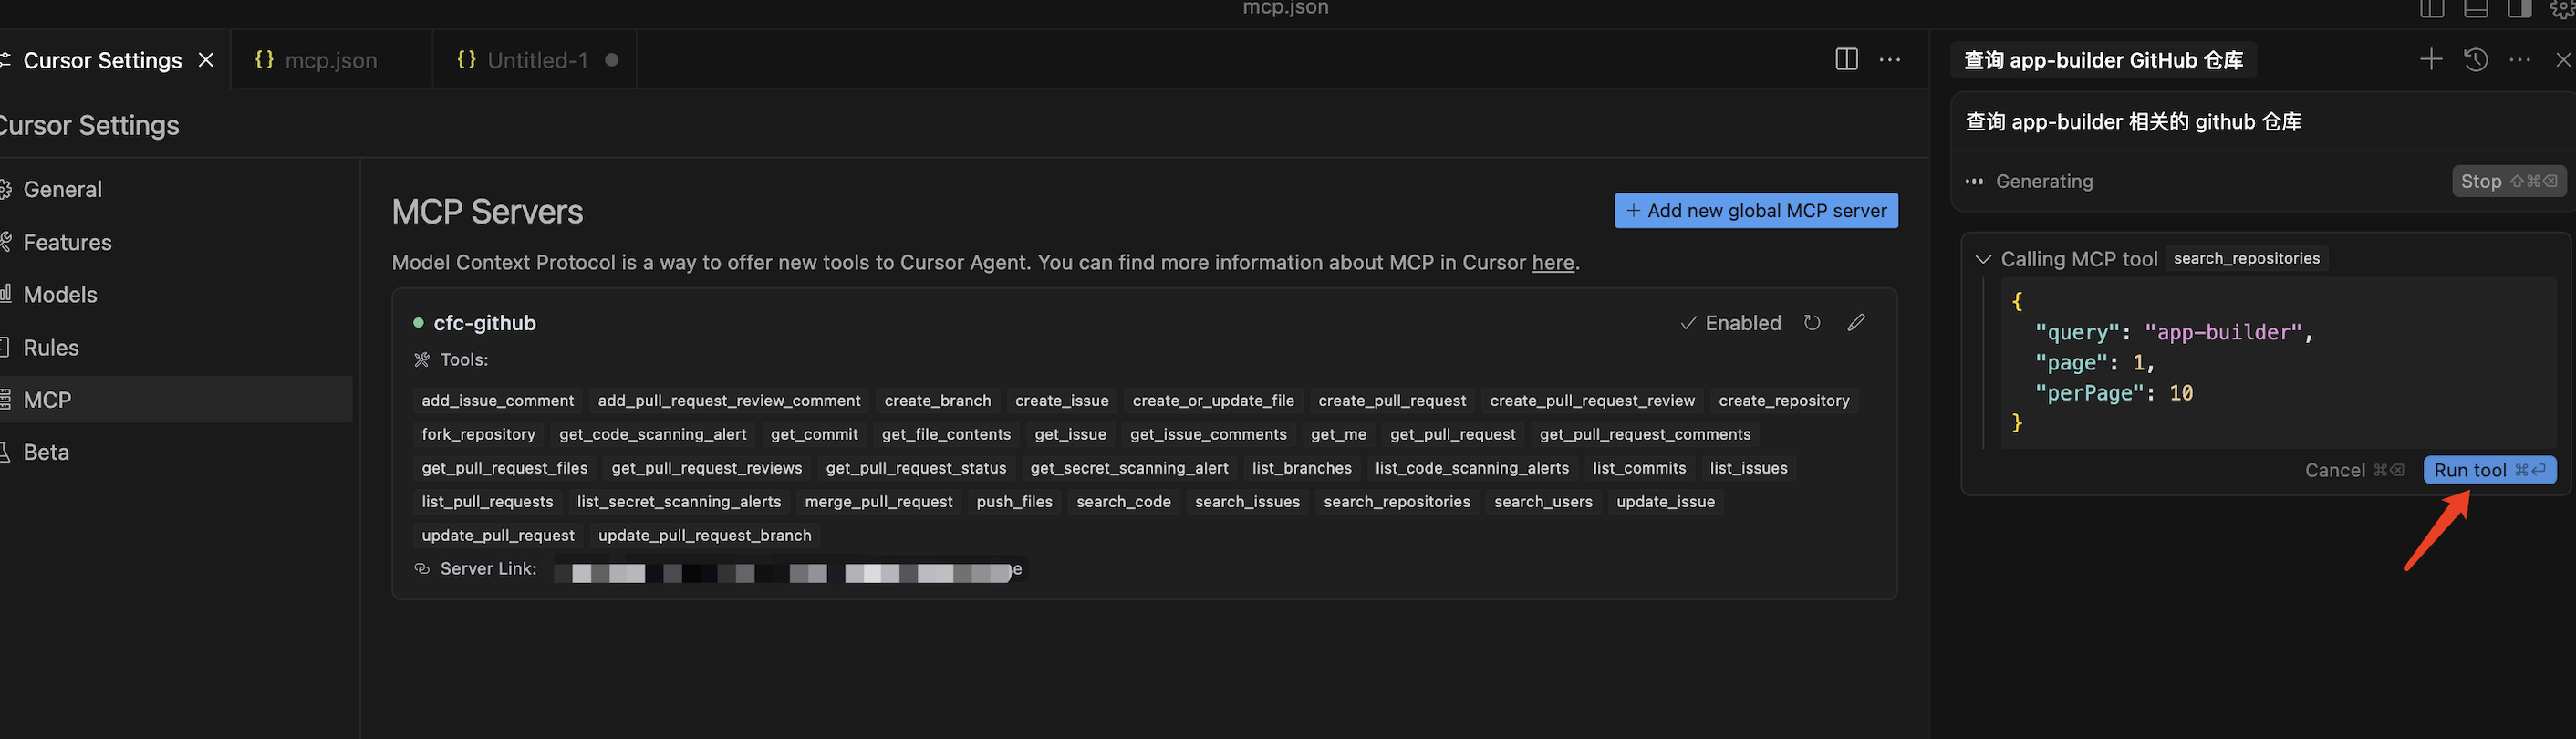Screen dimensions: 2576x739
Task: Close the Cursor Settings tab
Action: [206, 60]
